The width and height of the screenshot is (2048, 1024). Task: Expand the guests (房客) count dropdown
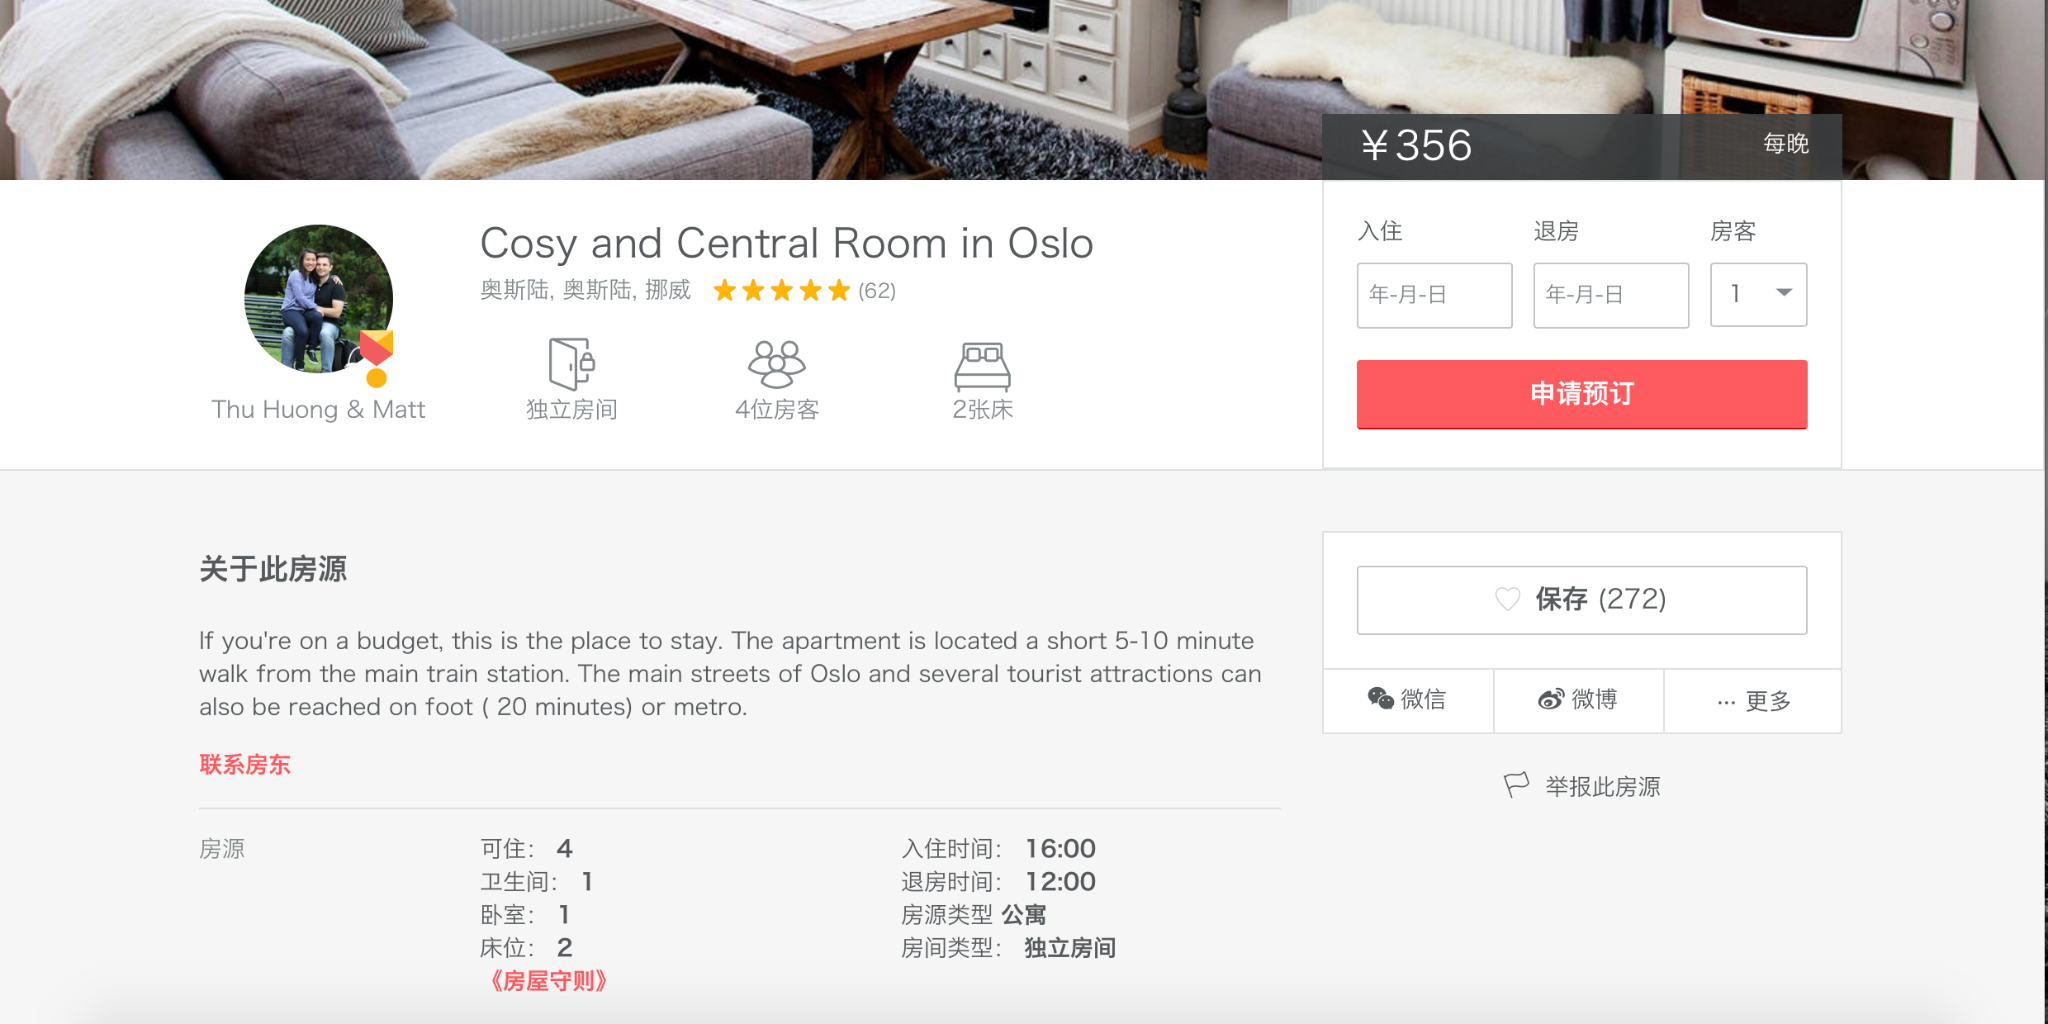[1758, 294]
